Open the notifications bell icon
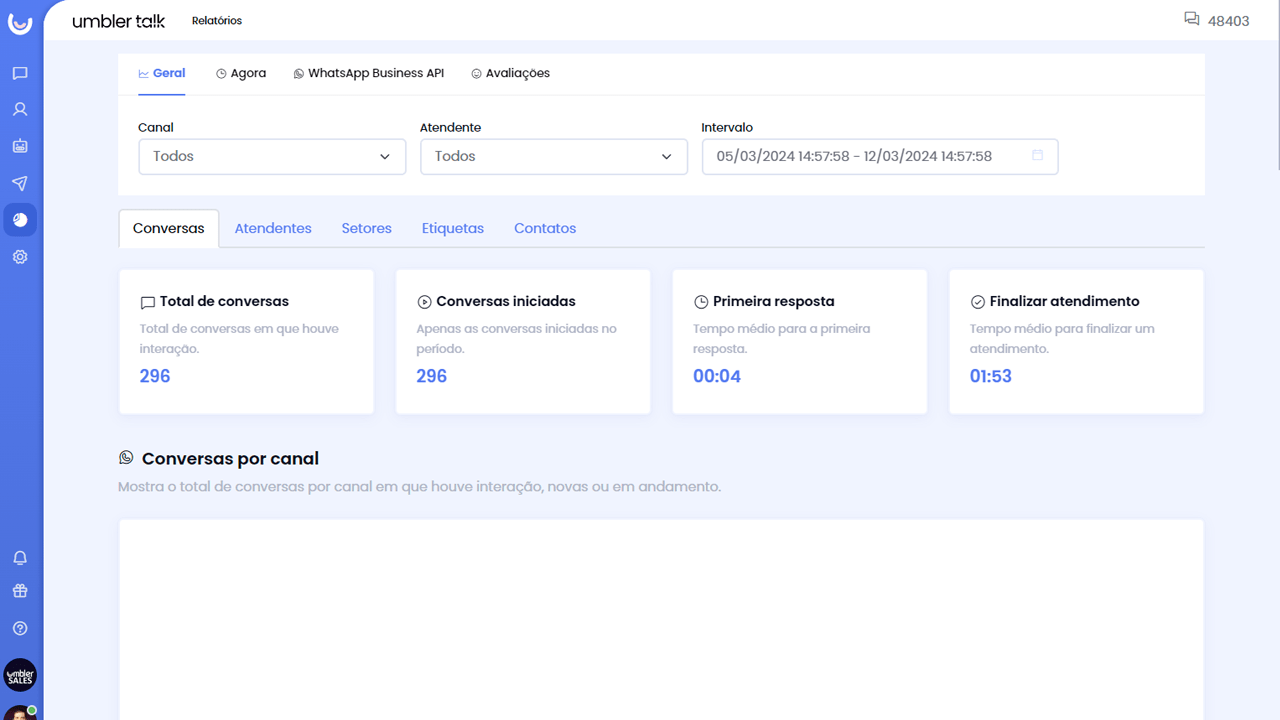The width and height of the screenshot is (1280, 720). pos(20,558)
